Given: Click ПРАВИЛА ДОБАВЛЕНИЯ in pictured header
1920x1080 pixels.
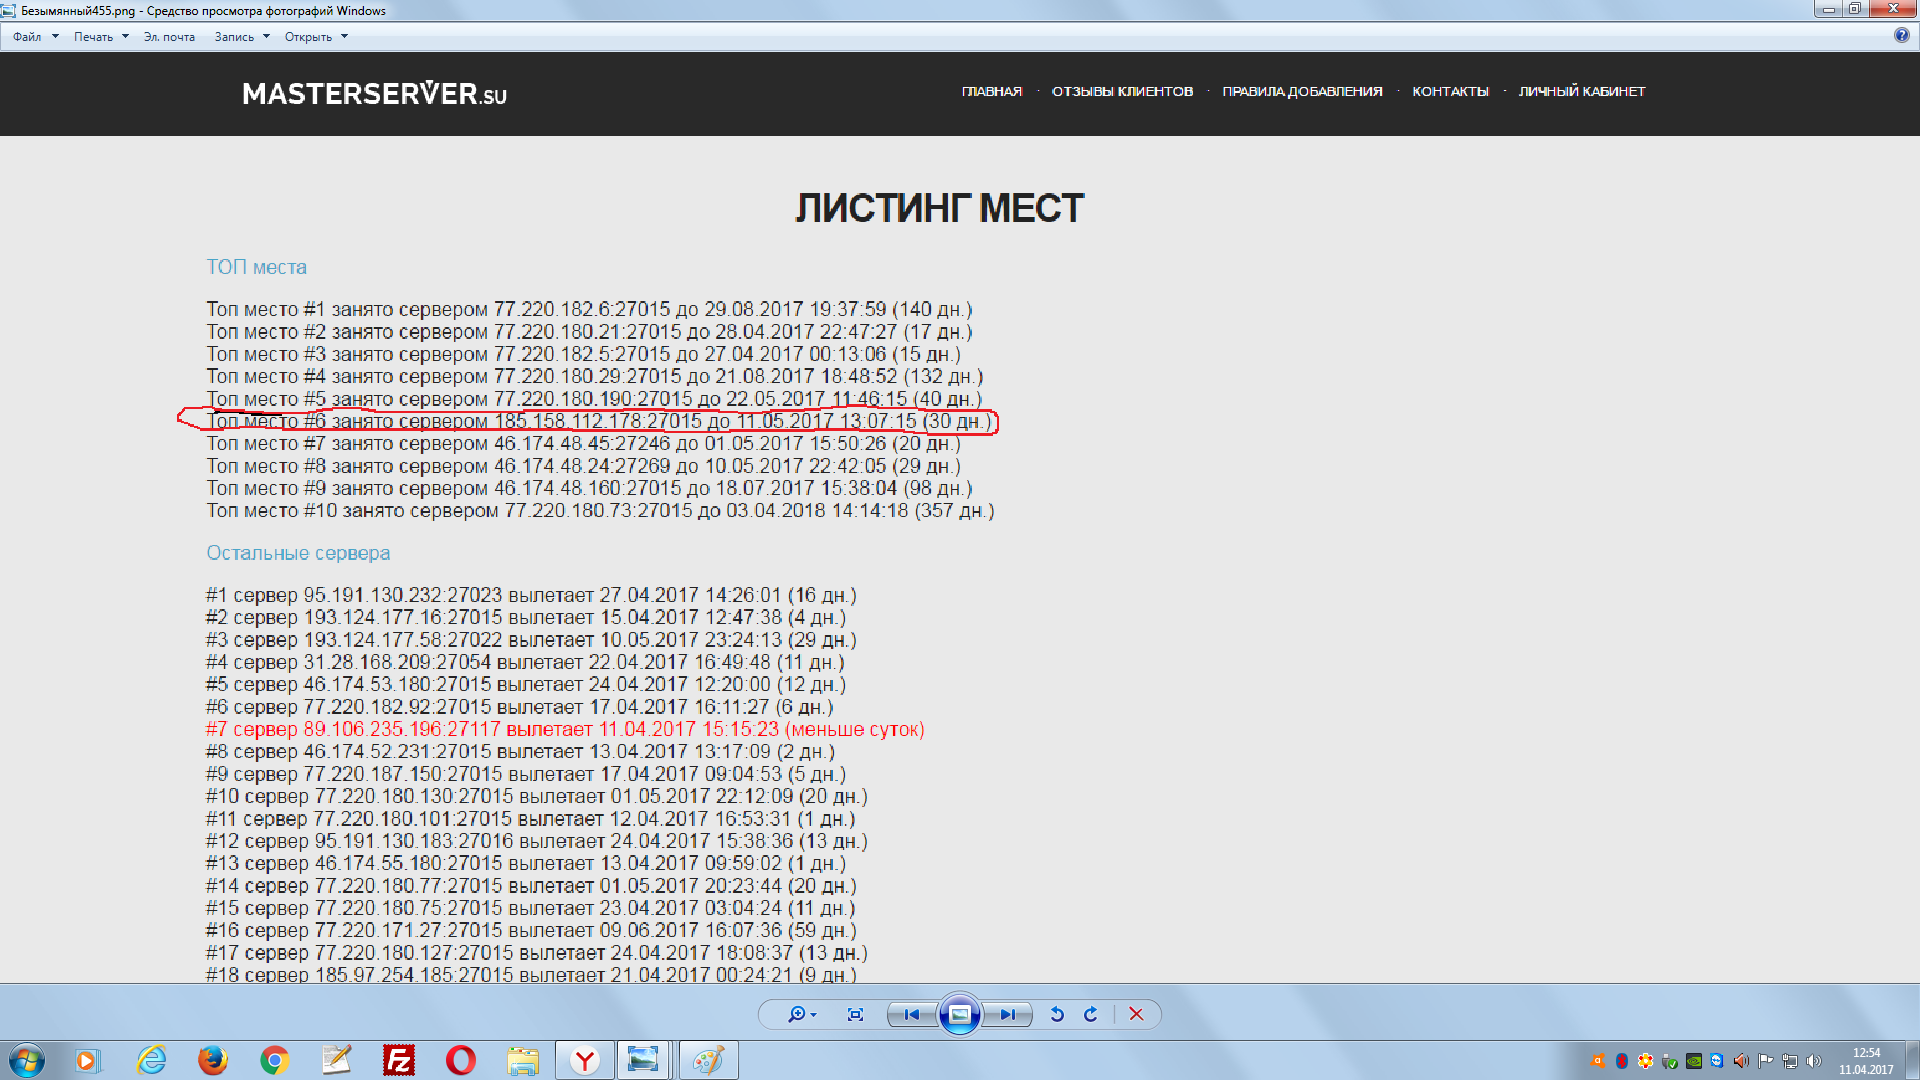Looking at the screenshot, I should 1302,91.
